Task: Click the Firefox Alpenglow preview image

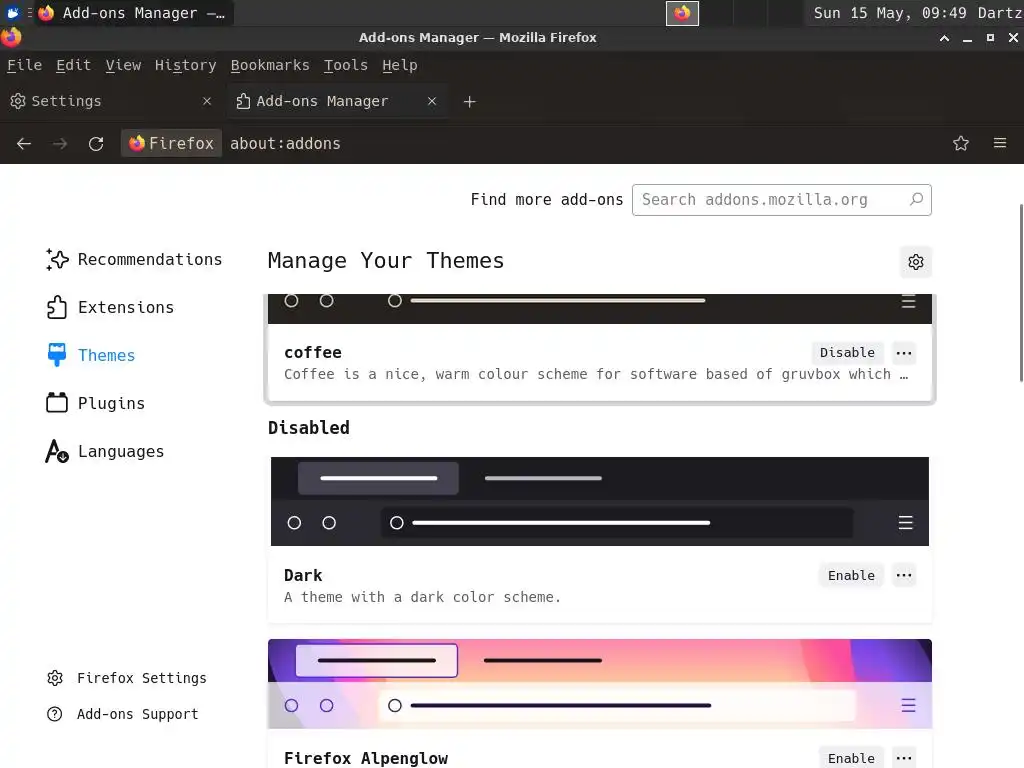Action: 600,684
